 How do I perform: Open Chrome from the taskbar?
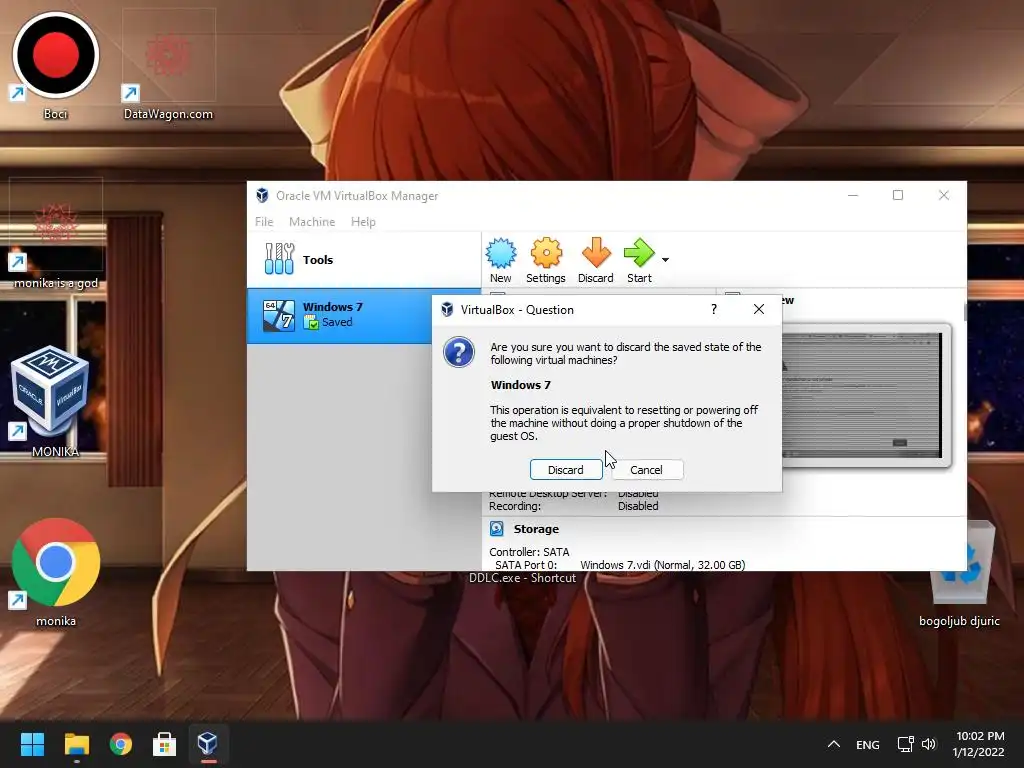[x=121, y=744]
